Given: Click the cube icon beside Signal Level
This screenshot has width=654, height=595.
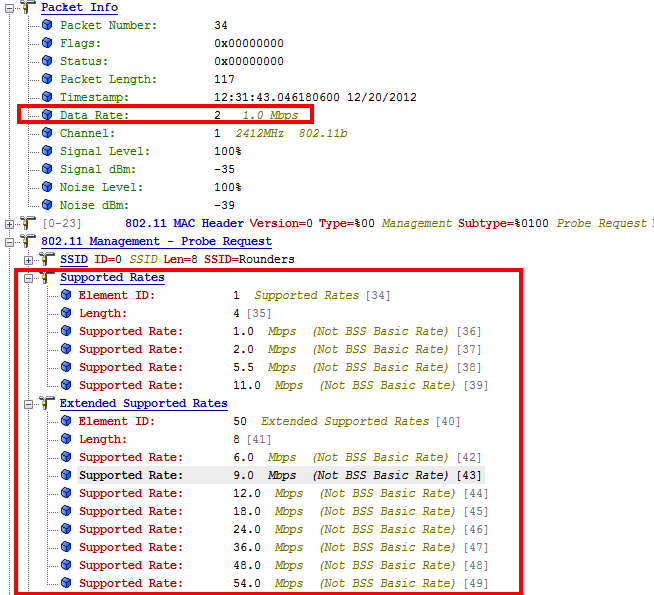Looking at the screenshot, I should pyautogui.click(x=47, y=151).
